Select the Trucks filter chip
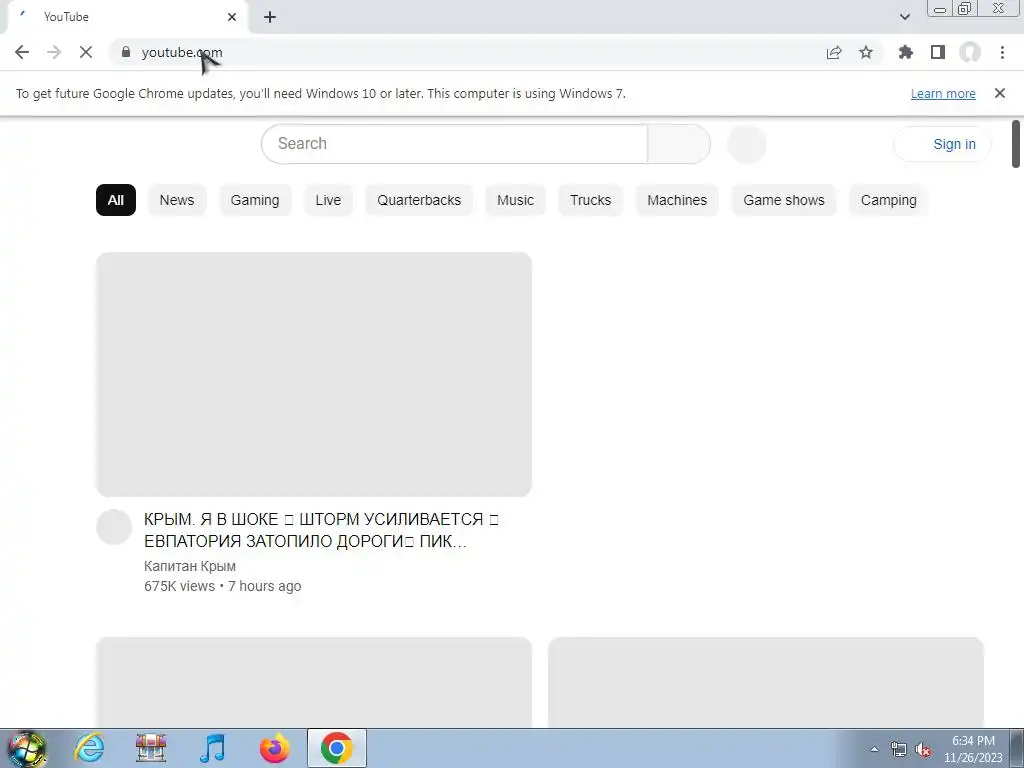 590,200
